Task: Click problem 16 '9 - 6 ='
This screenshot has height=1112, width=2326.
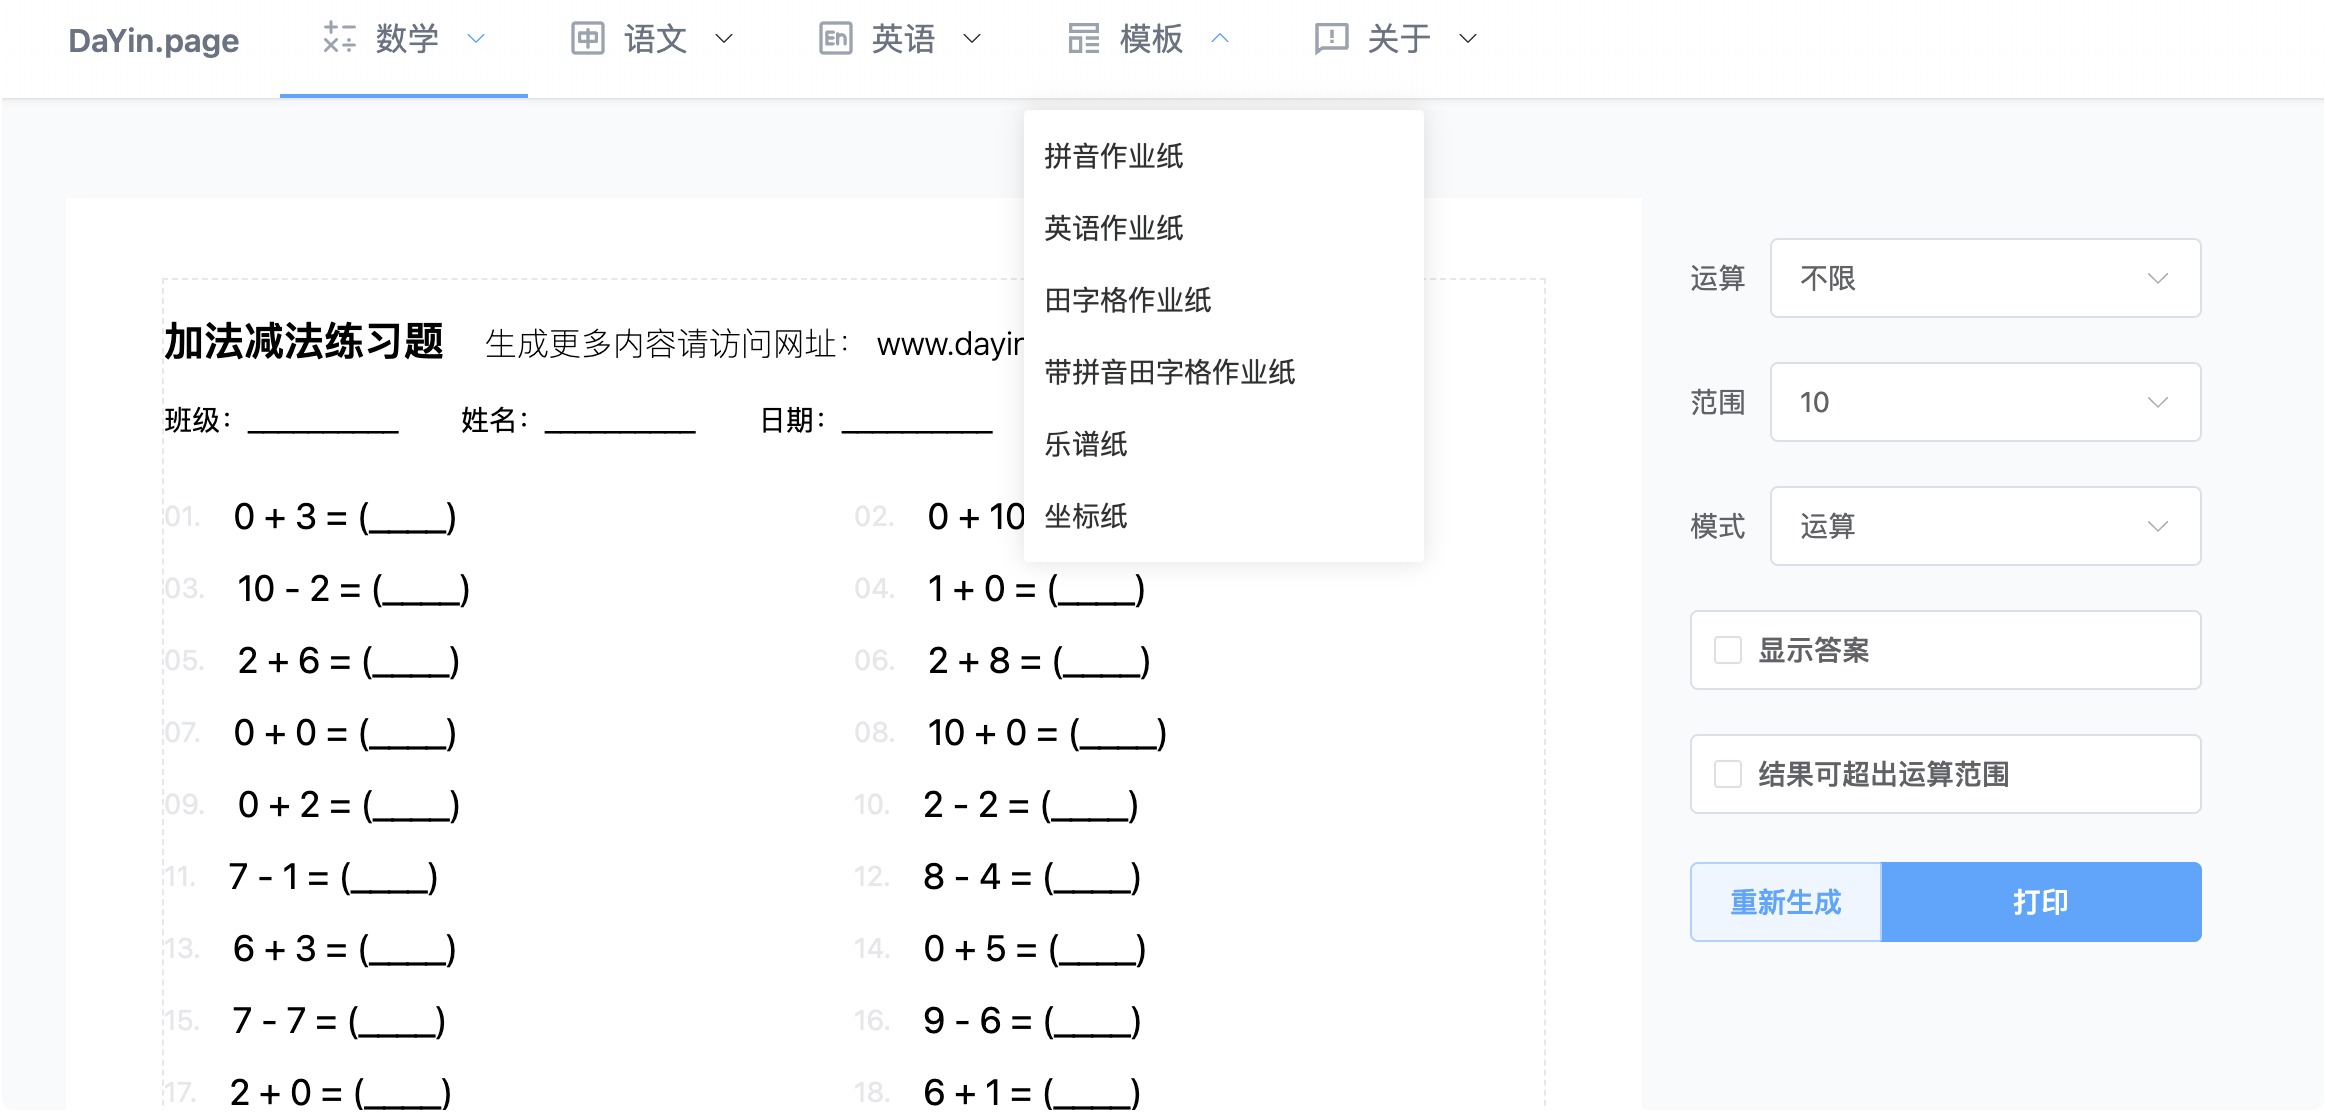Action: (1032, 1021)
